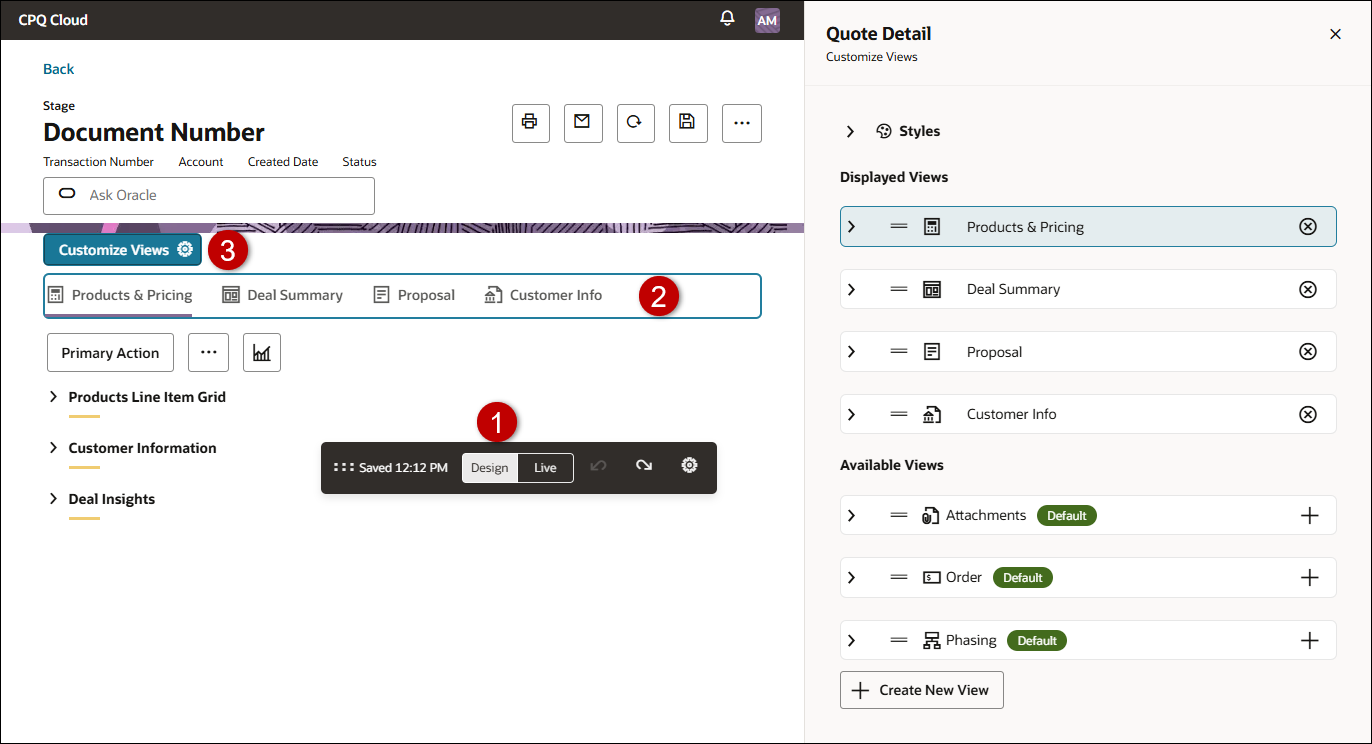The image size is (1372, 744).
Task: Open the ellipsis actions icon beside save
Action: (x=741, y=123)
